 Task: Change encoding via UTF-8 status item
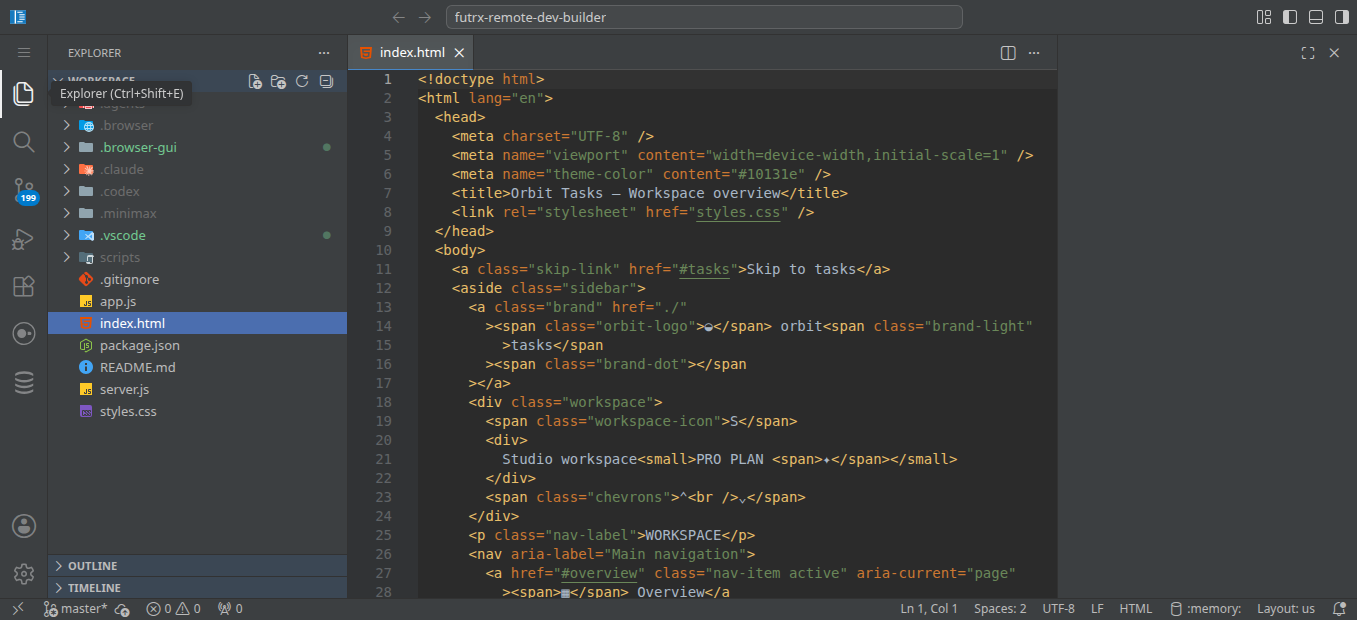1058,608
